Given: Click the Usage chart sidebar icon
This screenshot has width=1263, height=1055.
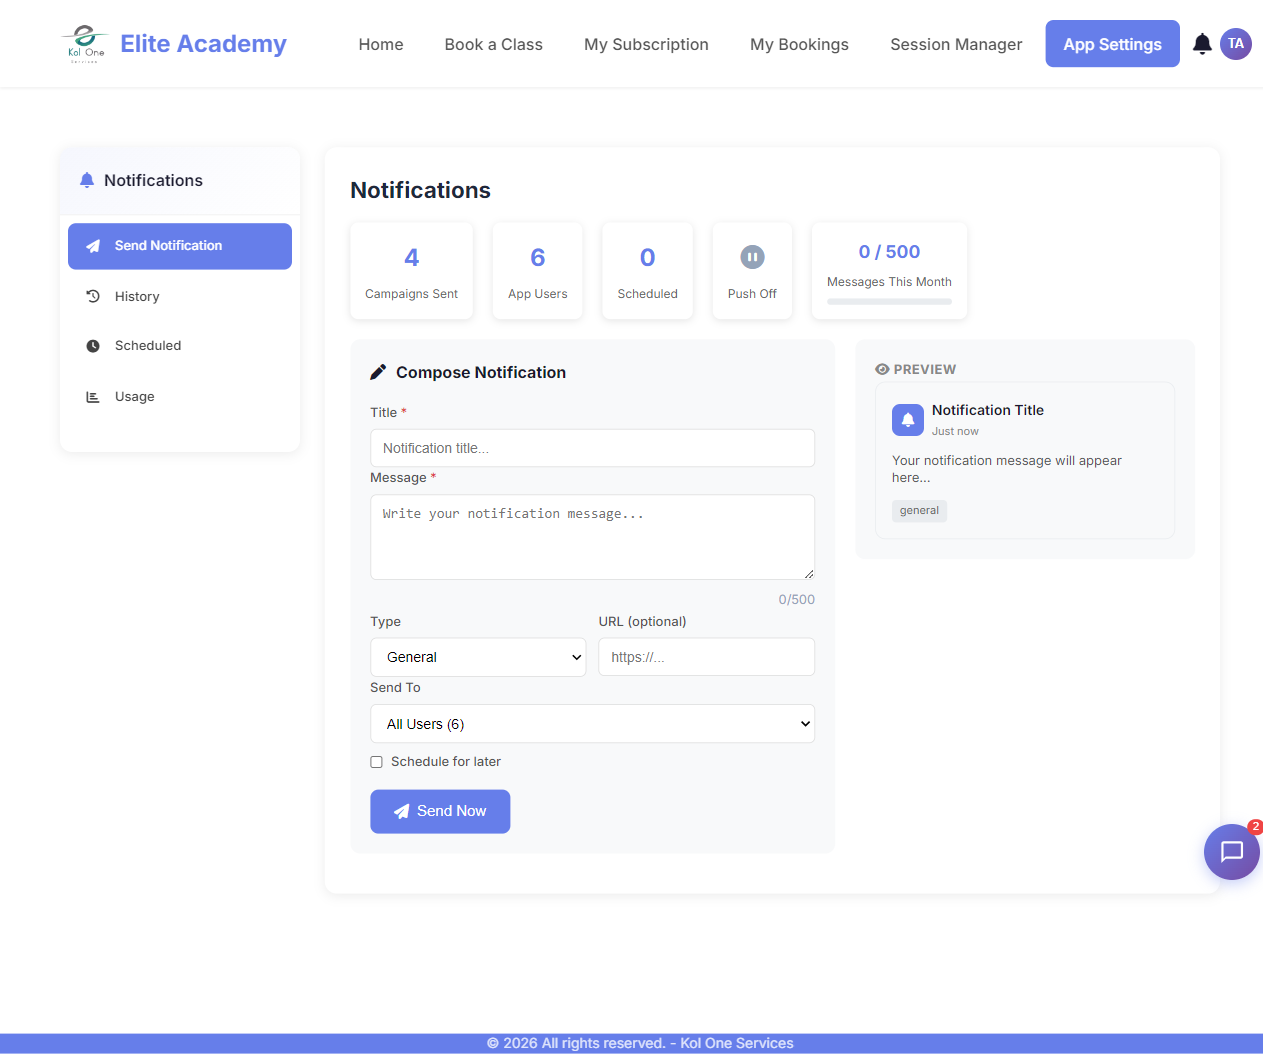Looking at the screenshot, I should [93, 397].
